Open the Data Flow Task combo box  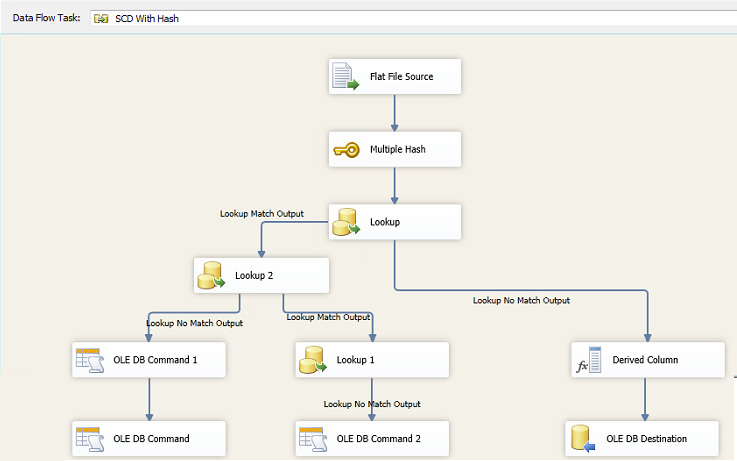pos(414,18)
